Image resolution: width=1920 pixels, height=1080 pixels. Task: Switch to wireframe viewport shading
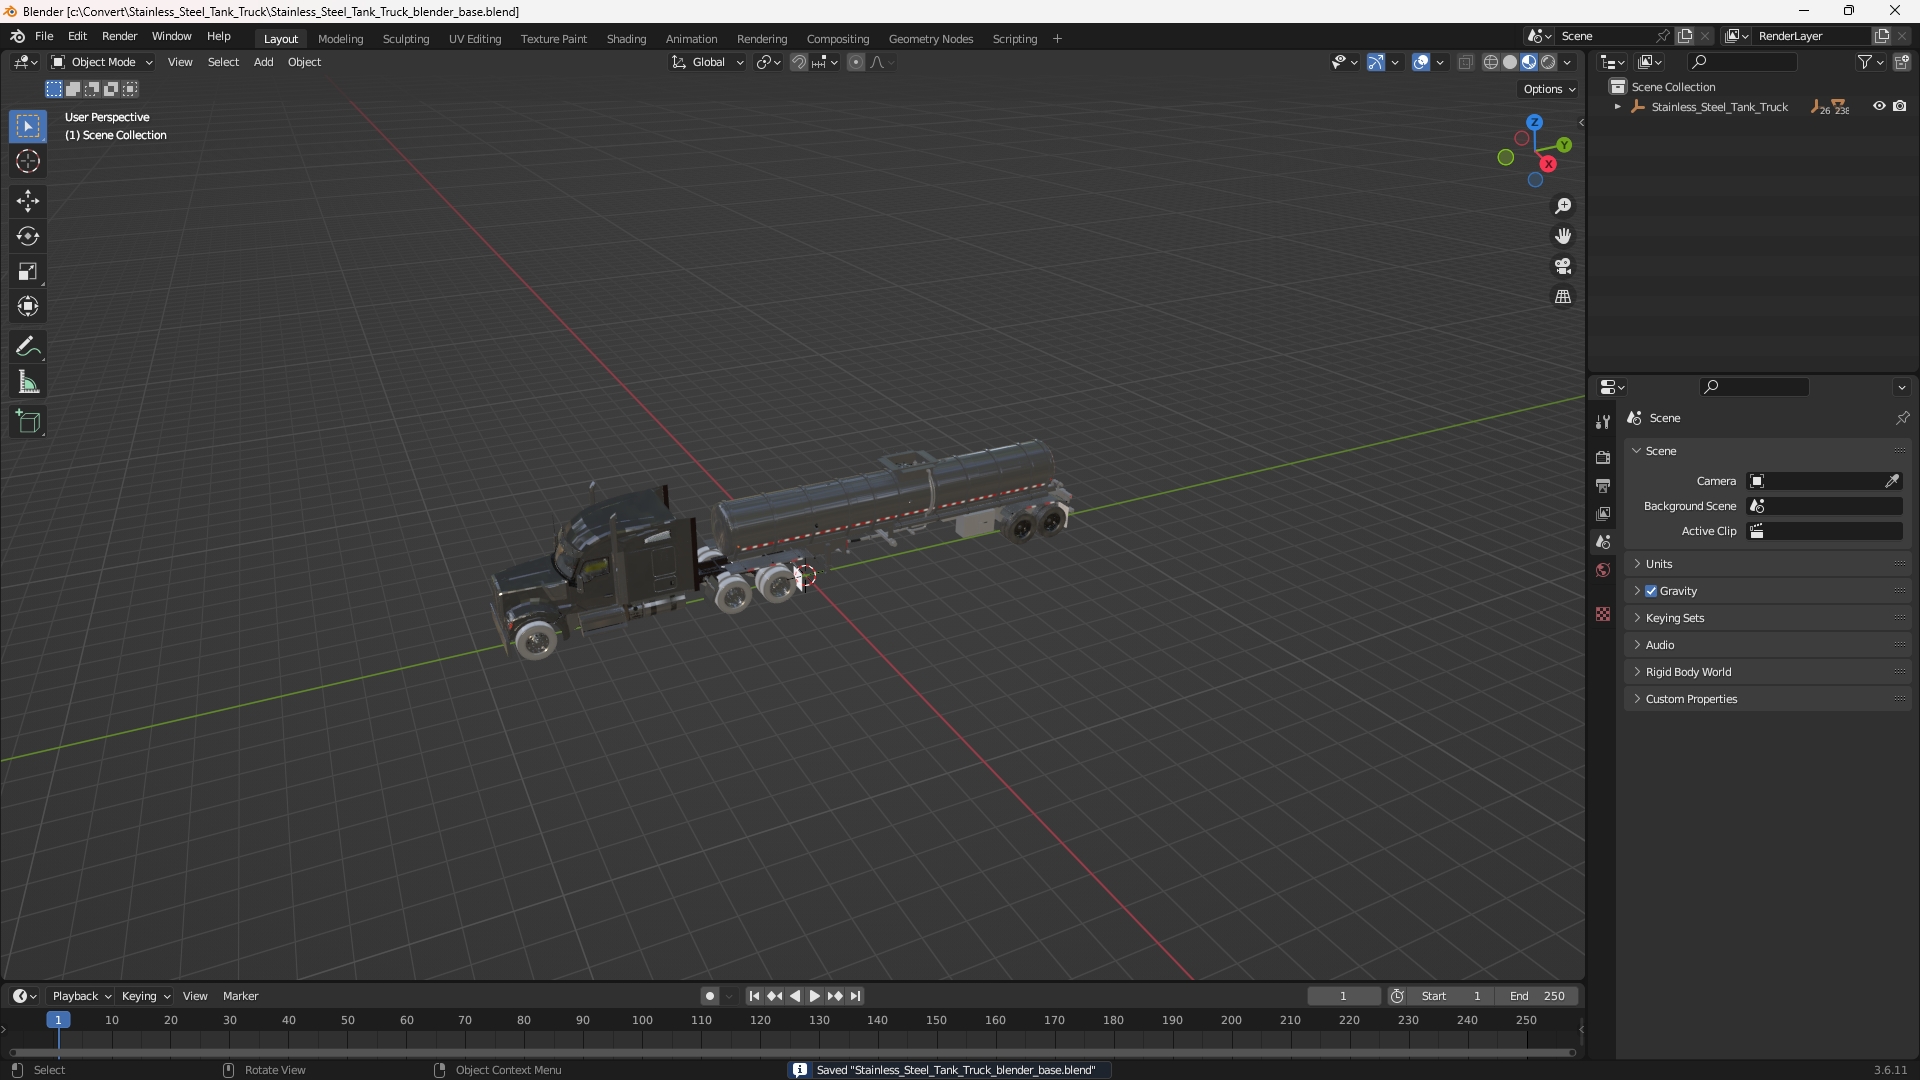(1490, 62)
